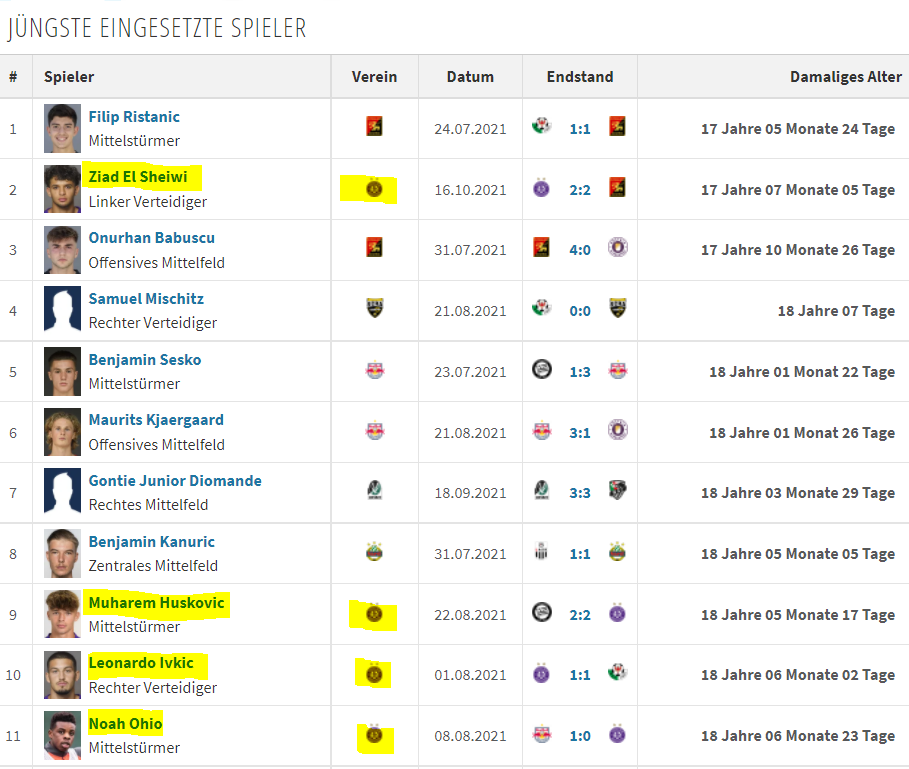Click Samuel Mischitz's club crest in Verein column
Screen dimensions: 909x769
[374, 308]
